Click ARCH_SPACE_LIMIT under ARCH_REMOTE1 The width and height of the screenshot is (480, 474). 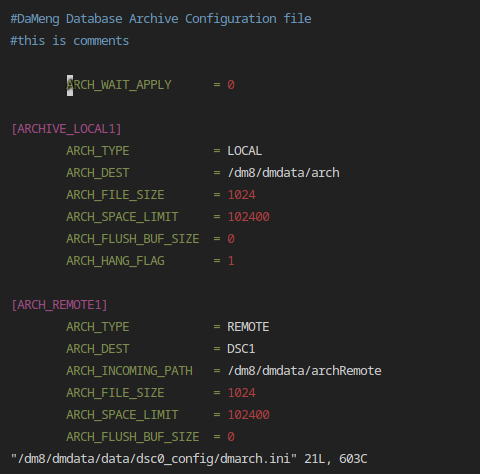click(x=122, y=415)
